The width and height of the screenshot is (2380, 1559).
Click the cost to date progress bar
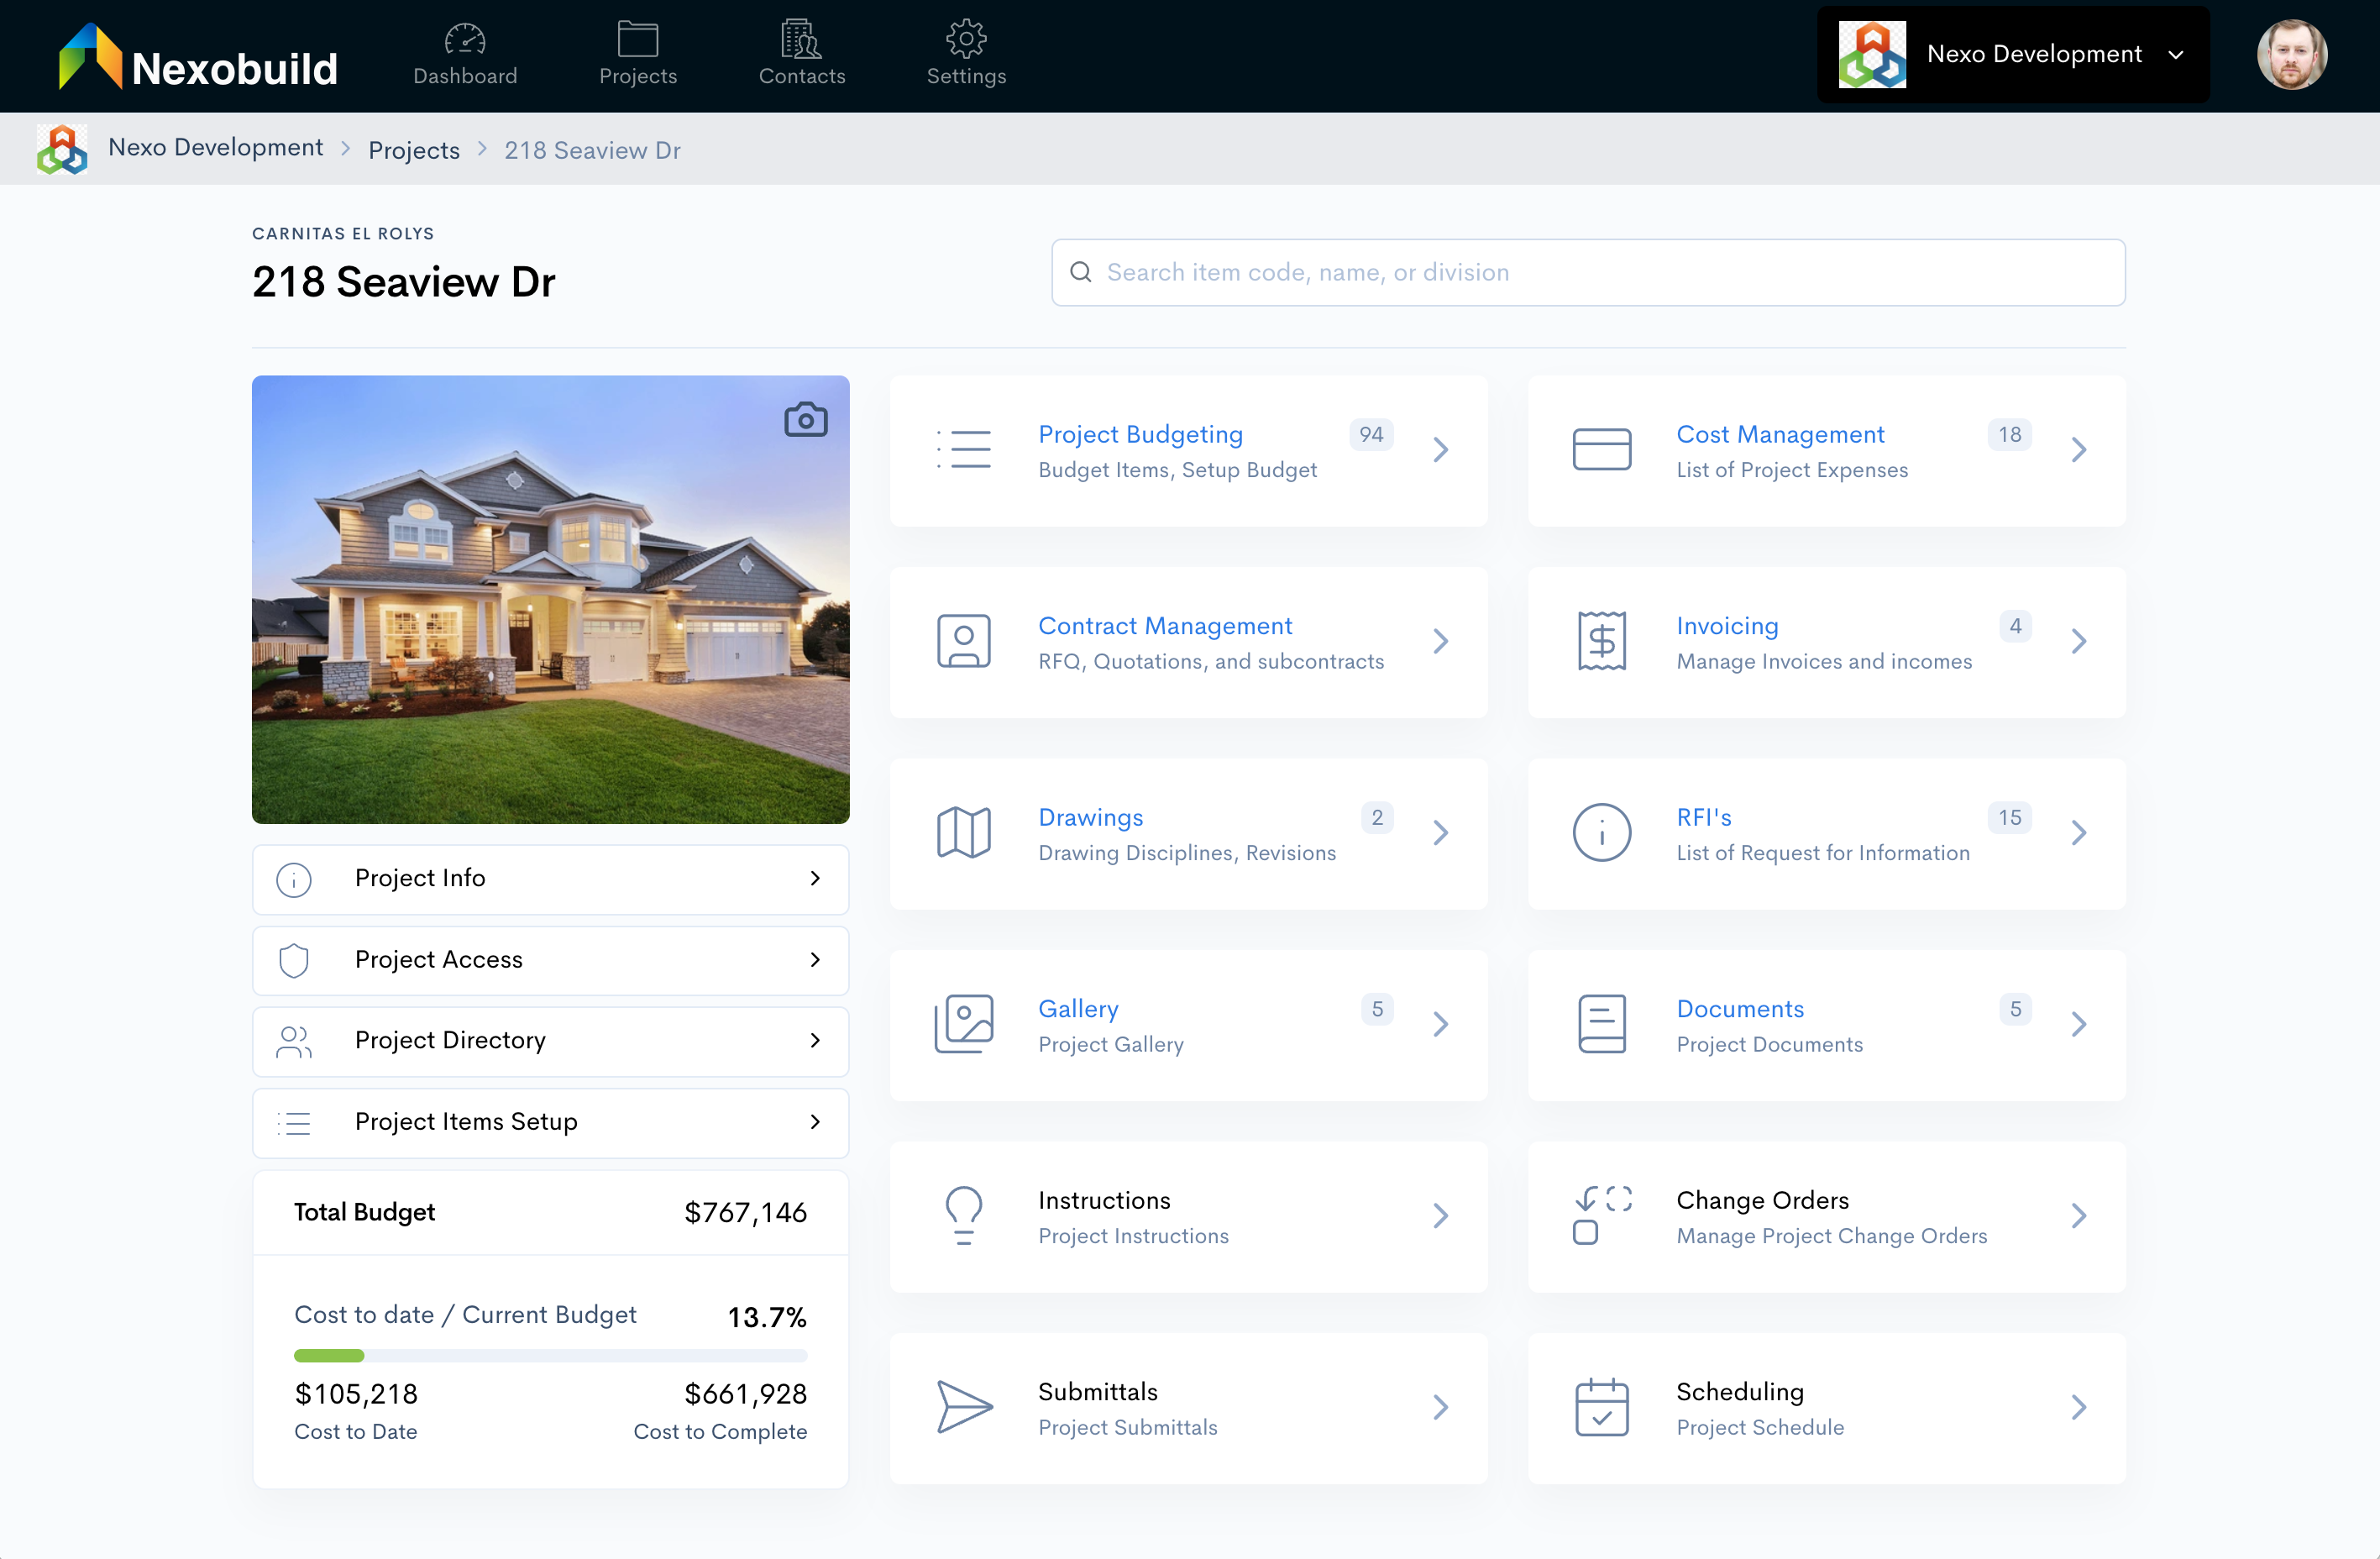point(550,1355)
